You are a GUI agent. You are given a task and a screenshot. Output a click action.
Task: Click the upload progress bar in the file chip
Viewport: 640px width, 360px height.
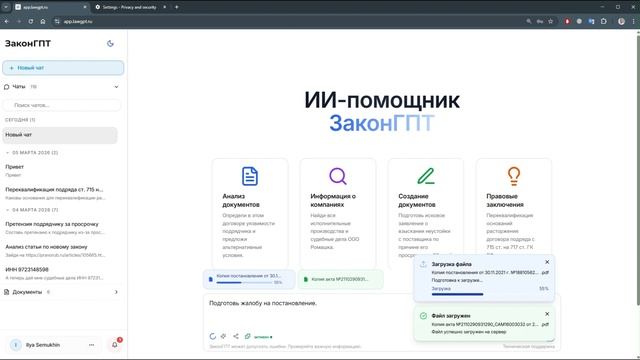(244, 282)
